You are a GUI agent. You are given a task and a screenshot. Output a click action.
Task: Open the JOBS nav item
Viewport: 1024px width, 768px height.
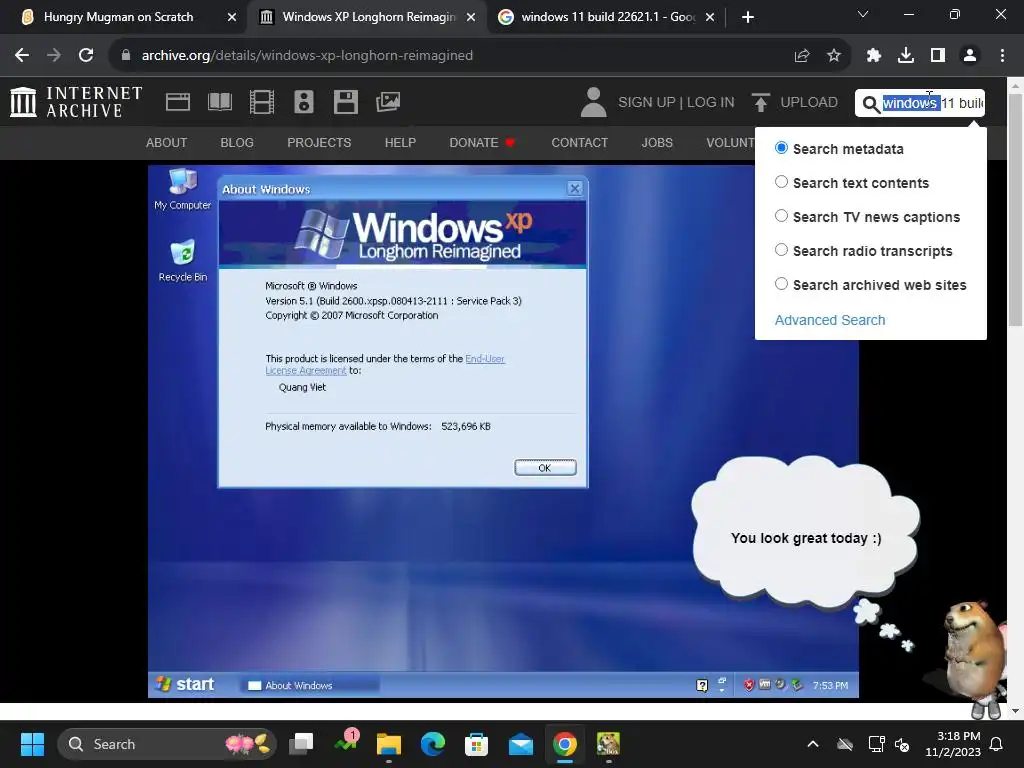pos(657,142)
